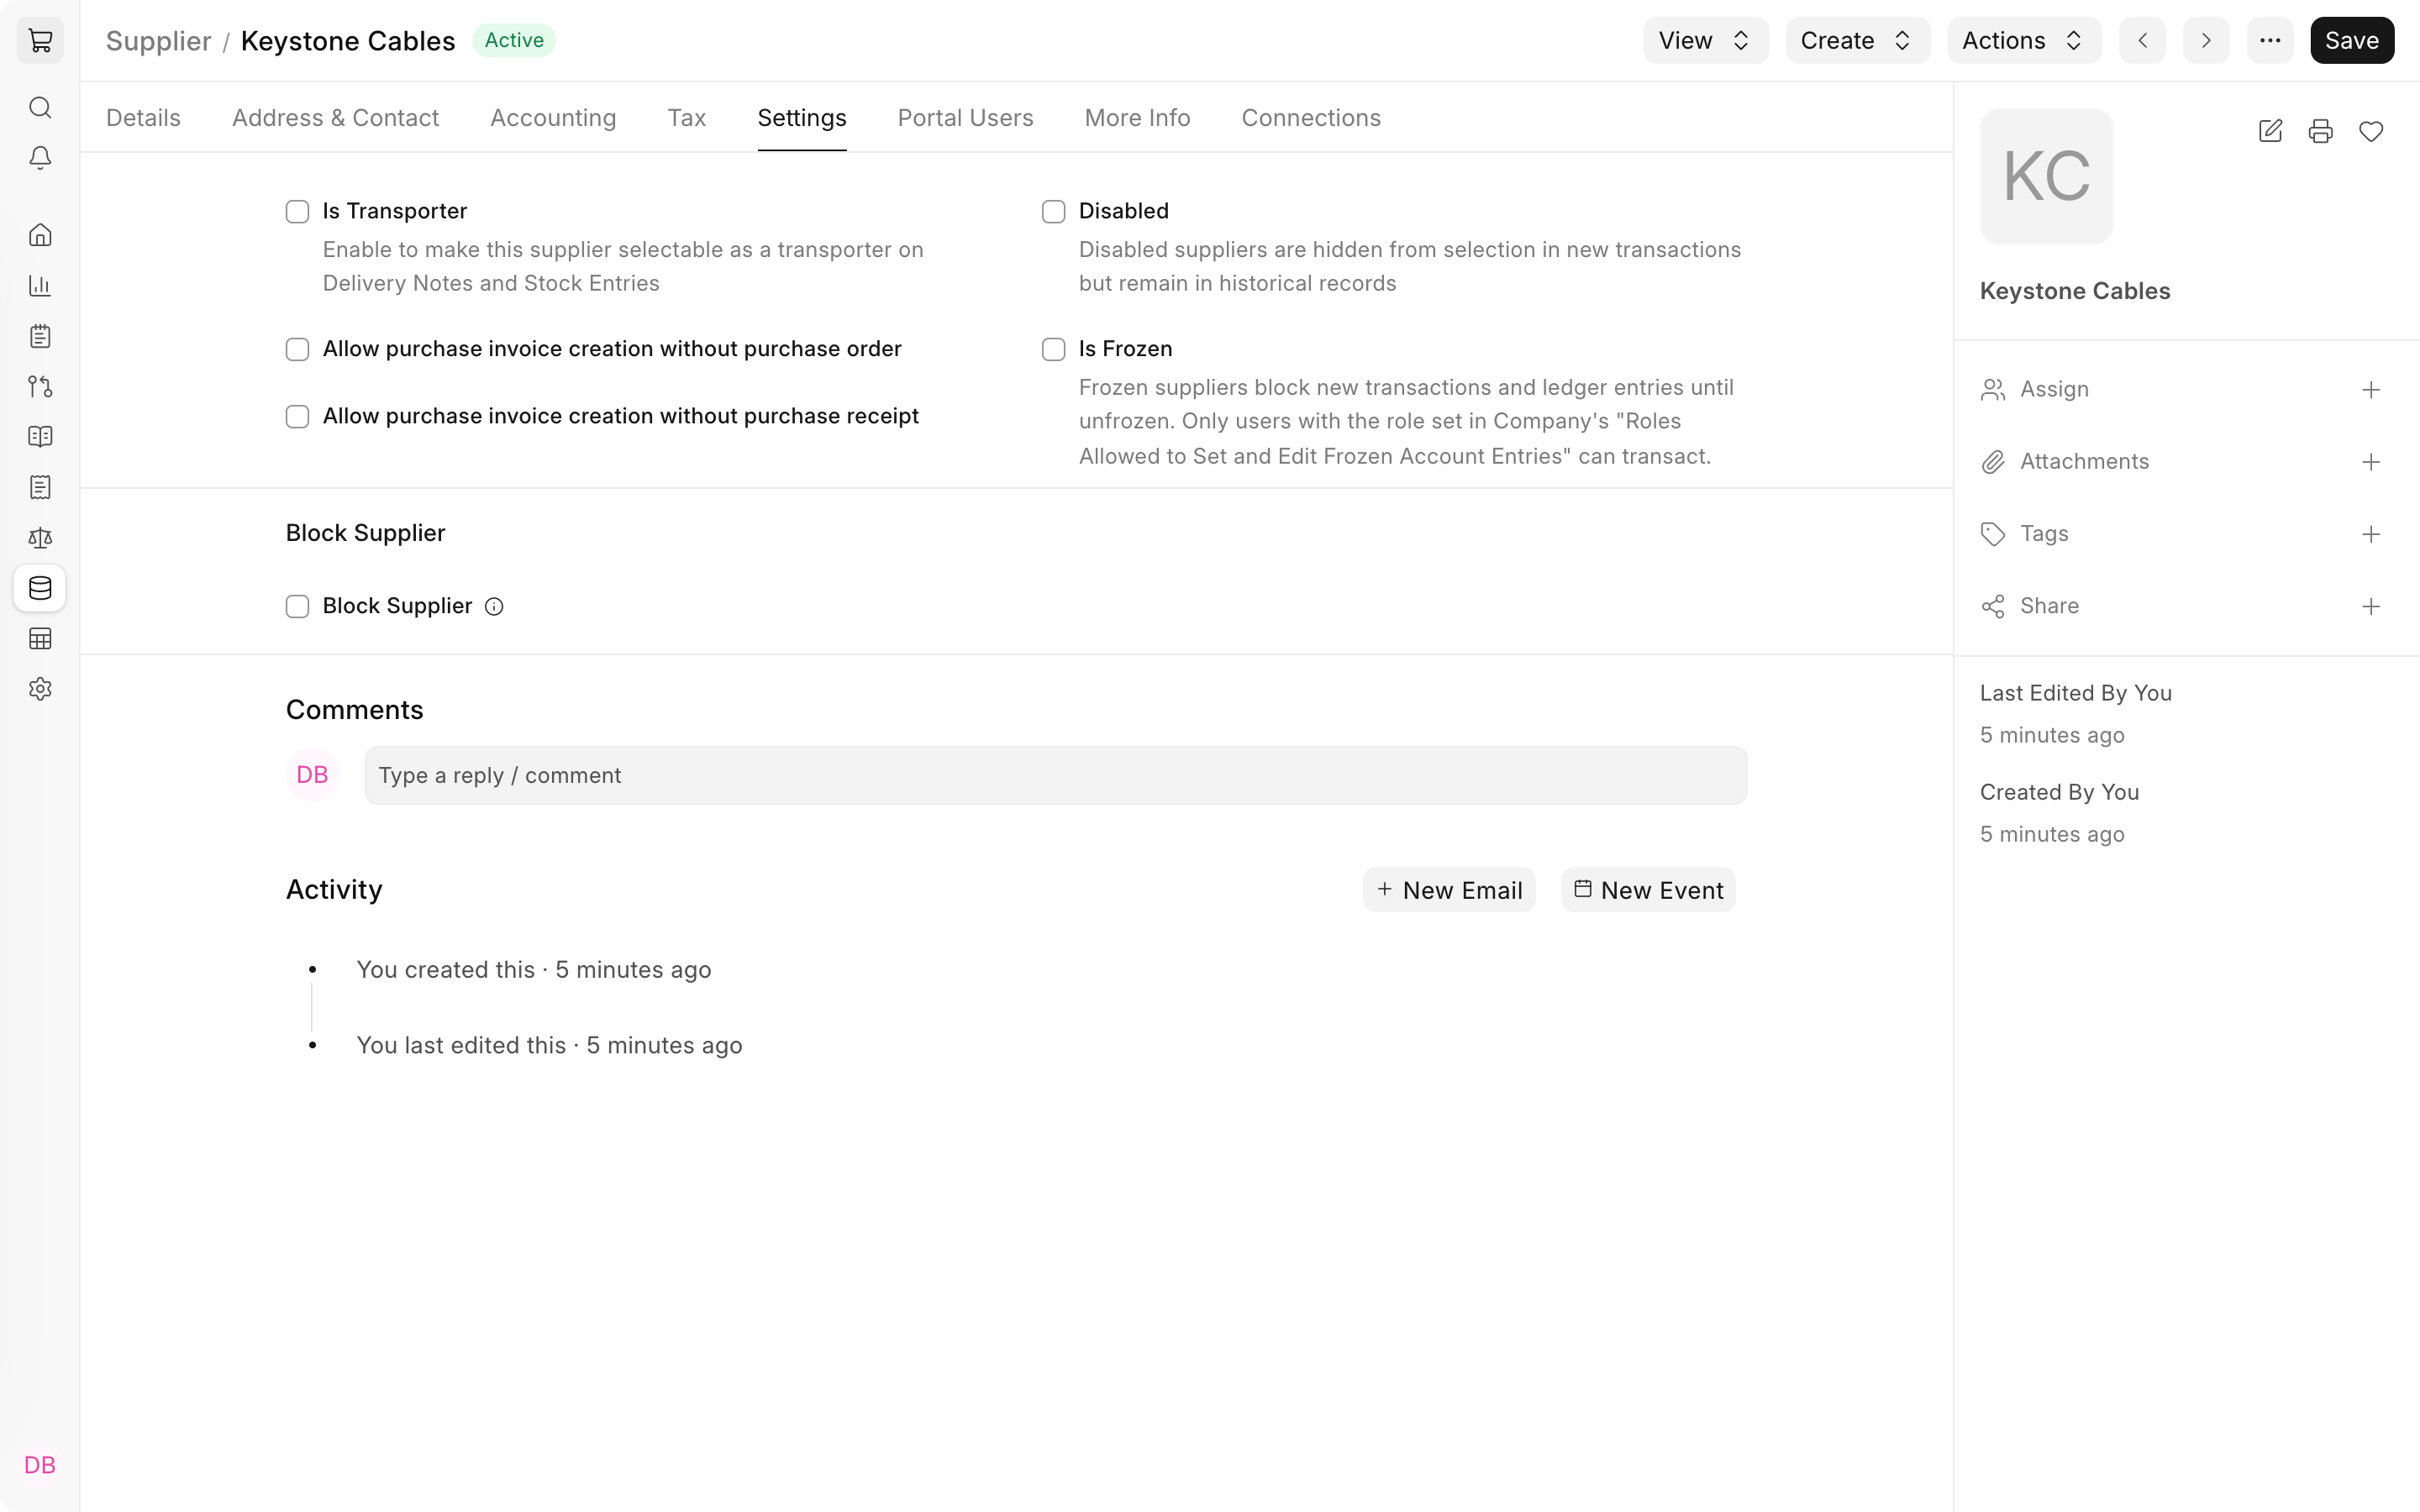Viewport: 2420px width, 1512px height.
Task: Click the comment reply input field
Action: click(1056, 775)
